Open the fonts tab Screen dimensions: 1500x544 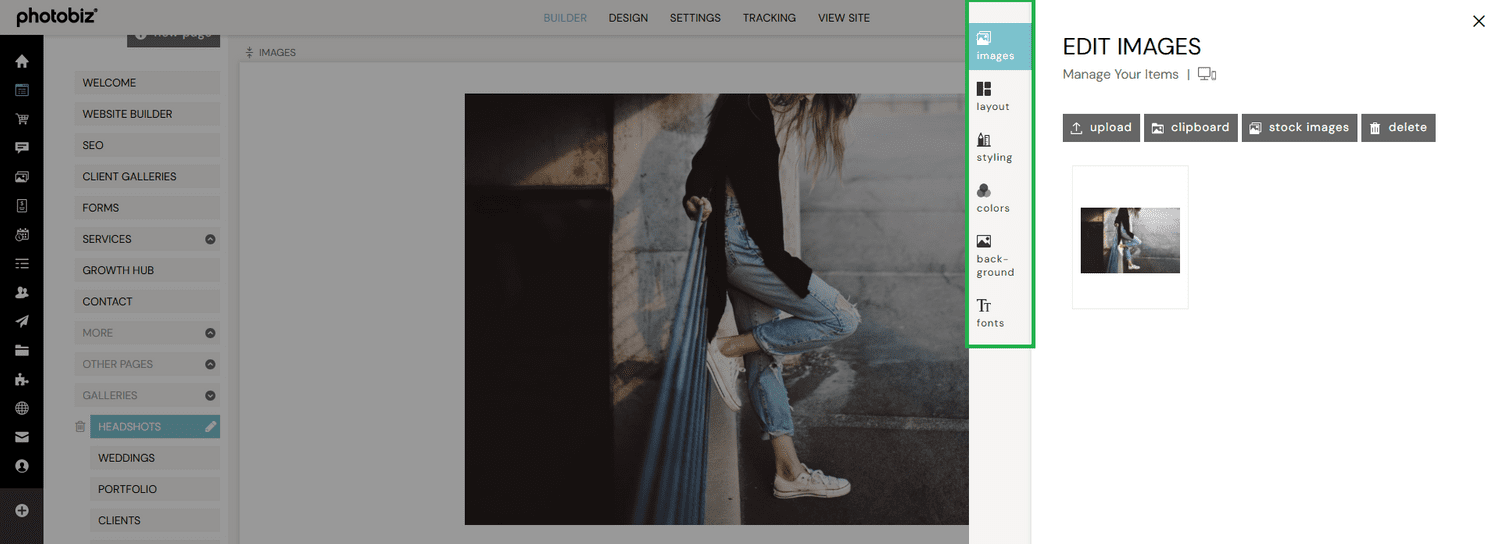tap(990, 313)
